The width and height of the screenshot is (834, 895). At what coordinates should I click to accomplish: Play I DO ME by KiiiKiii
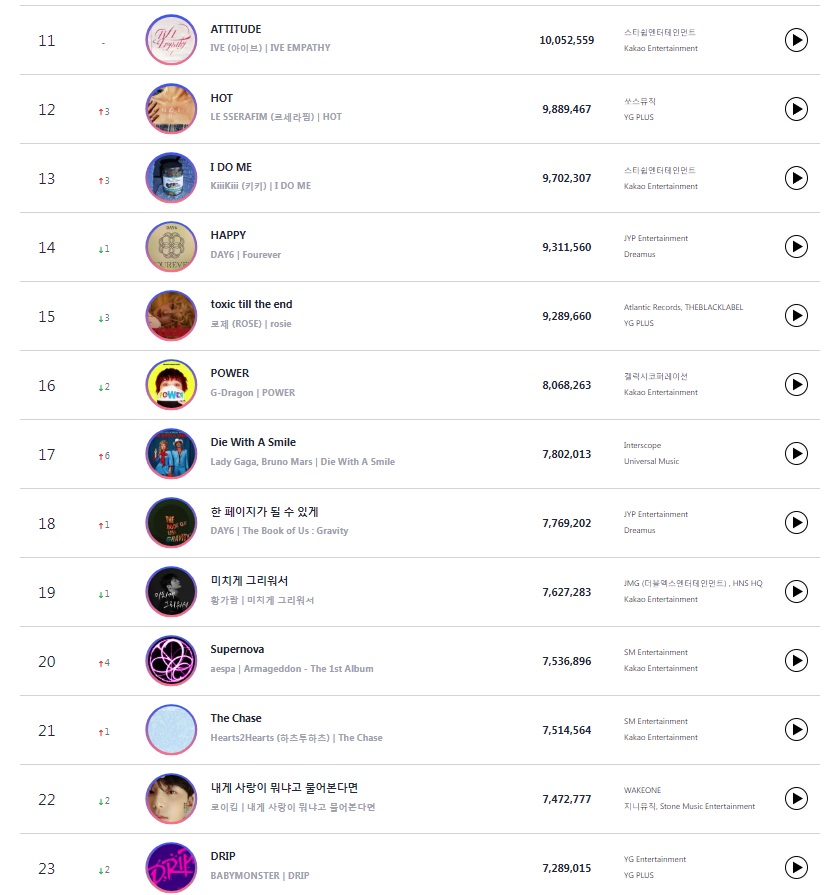pyautogui.click(x=796, y=178)
